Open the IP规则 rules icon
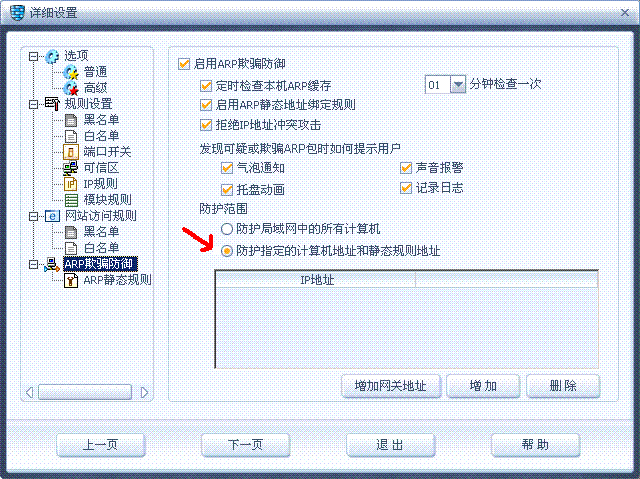Viewport: 640px width, 479px height. point(71,184)
